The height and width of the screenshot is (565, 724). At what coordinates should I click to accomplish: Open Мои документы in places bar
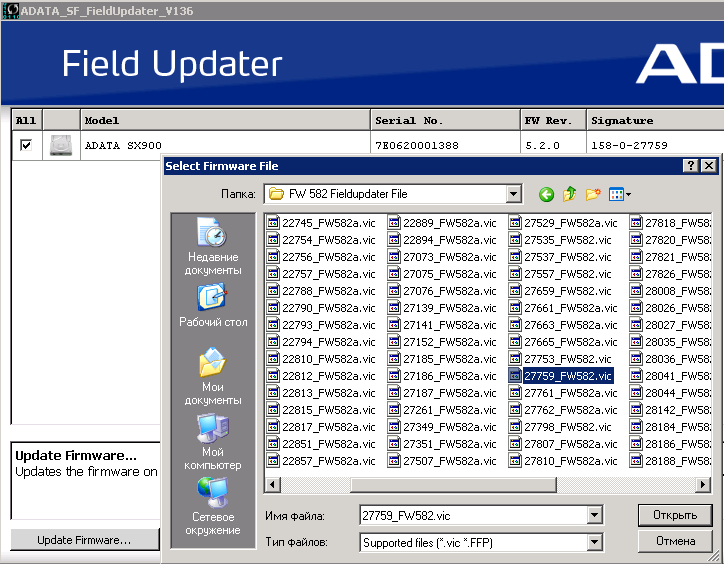coord(213,377)
